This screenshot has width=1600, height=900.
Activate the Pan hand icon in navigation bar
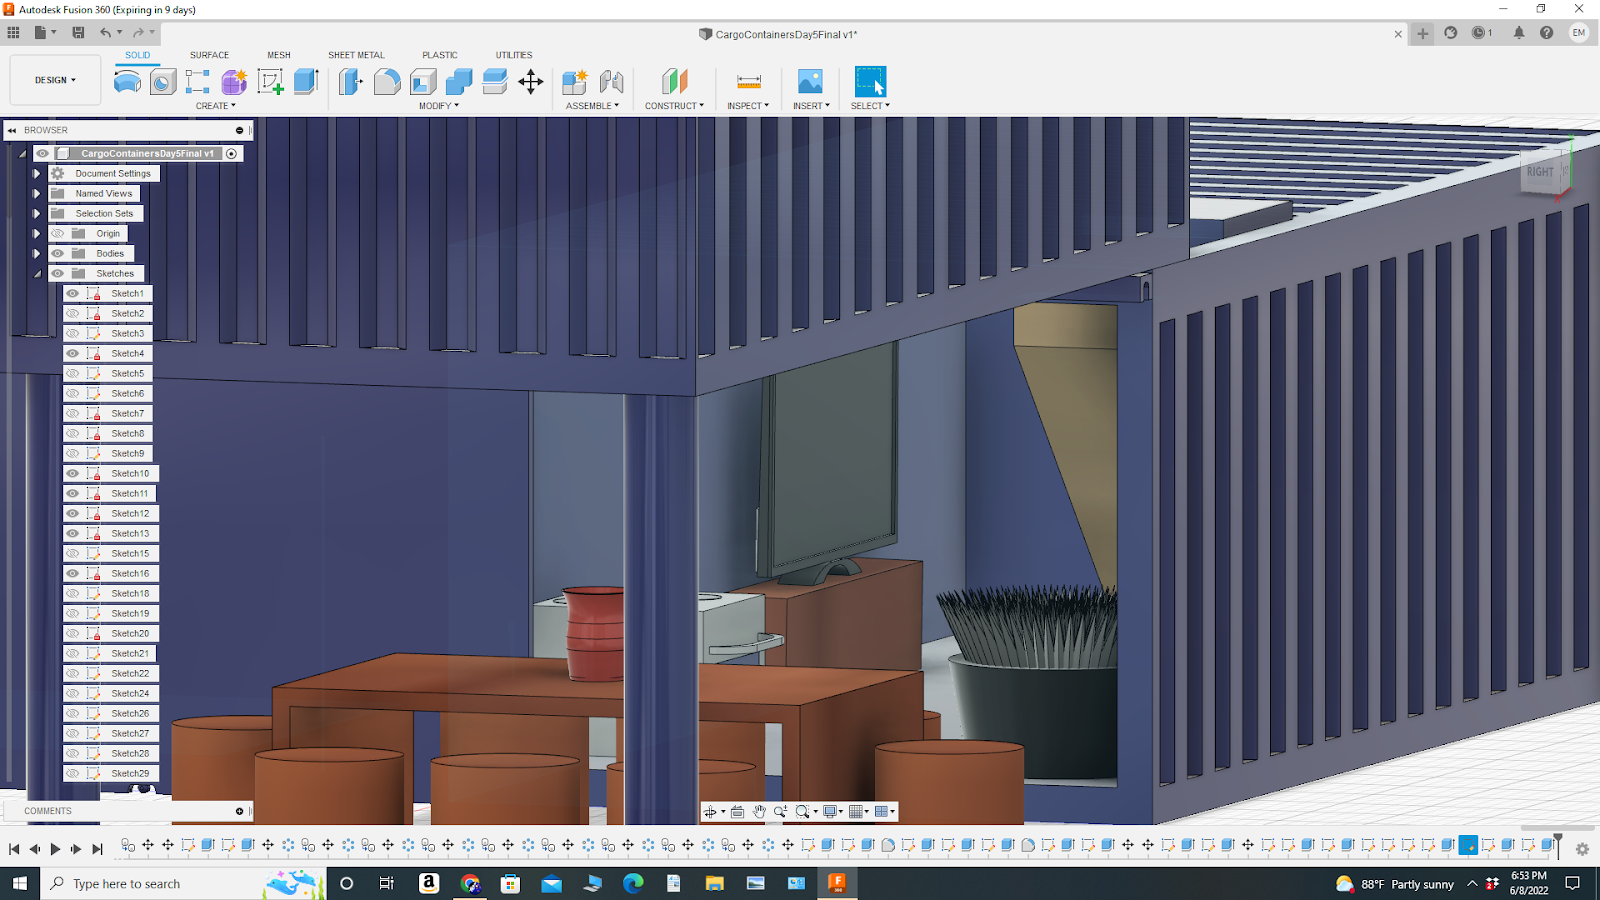[x=760, y=811]
